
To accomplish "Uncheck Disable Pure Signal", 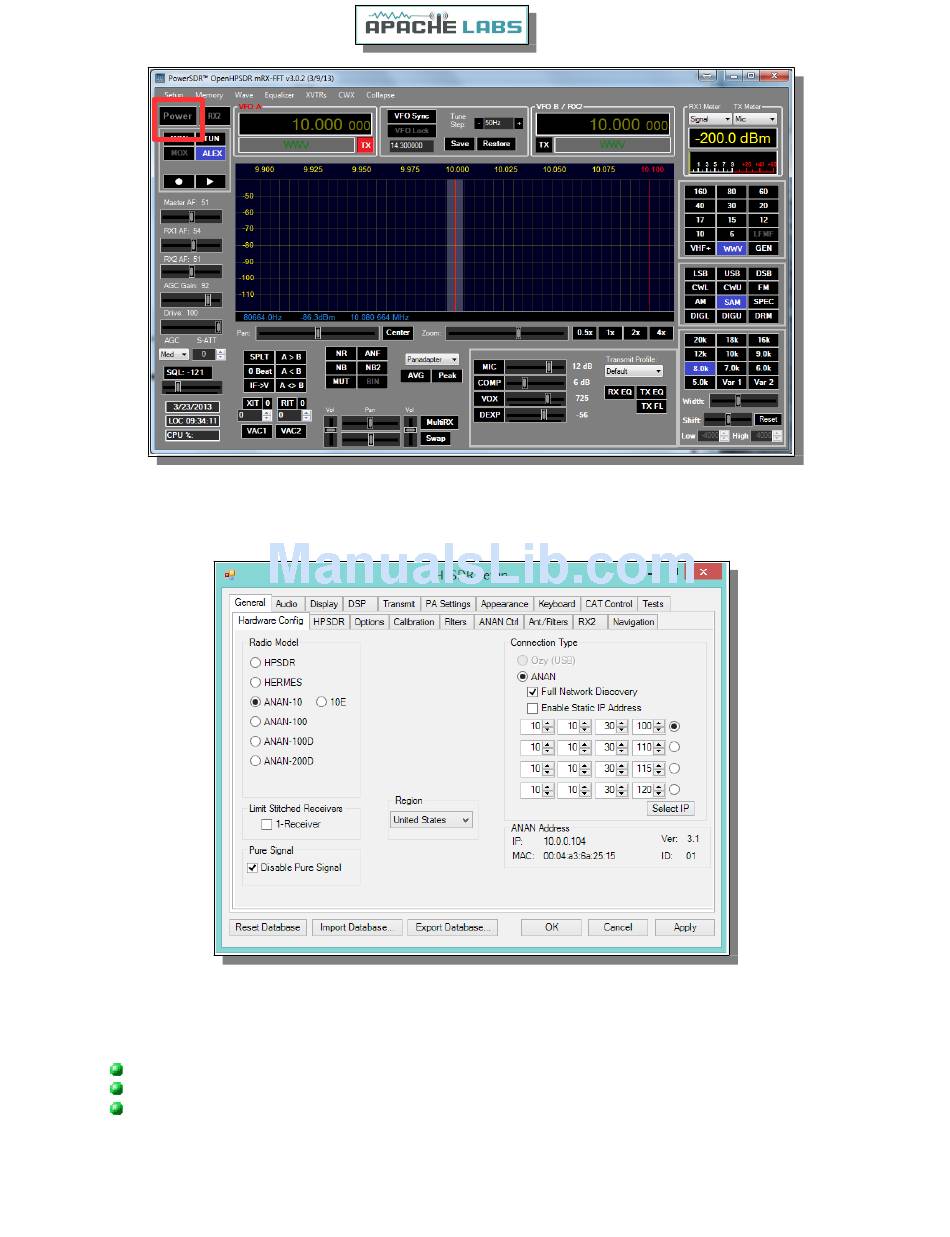I will coord(253,868).
